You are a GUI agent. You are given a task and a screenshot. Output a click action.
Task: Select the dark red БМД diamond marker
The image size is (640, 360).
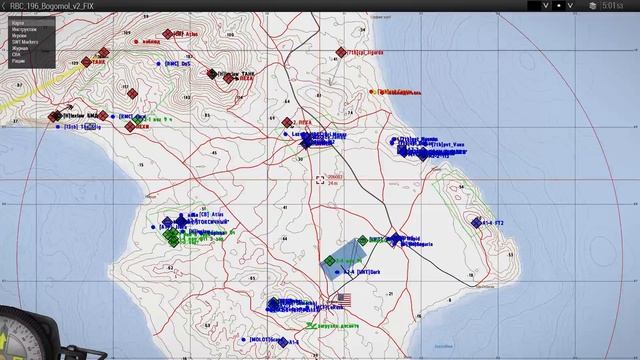[54, 116]
